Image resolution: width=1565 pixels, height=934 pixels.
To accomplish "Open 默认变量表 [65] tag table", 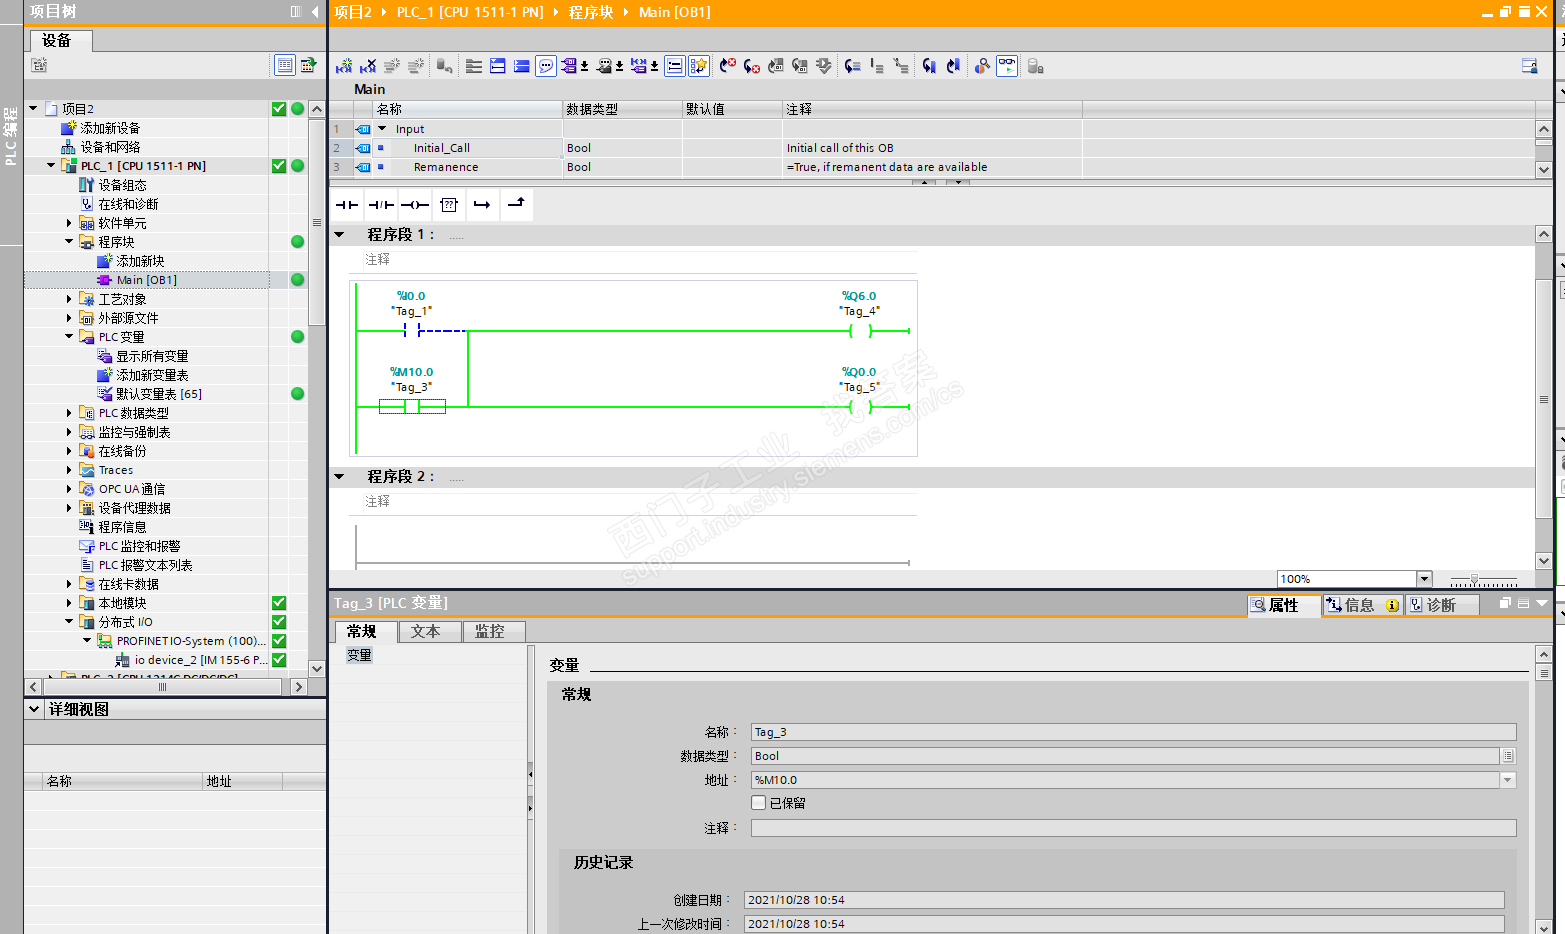I will point(159,394).
